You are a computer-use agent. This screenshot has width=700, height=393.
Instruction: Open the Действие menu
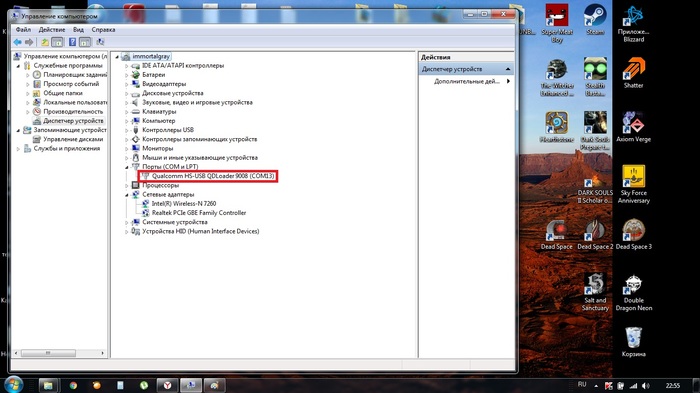point(52,29)
